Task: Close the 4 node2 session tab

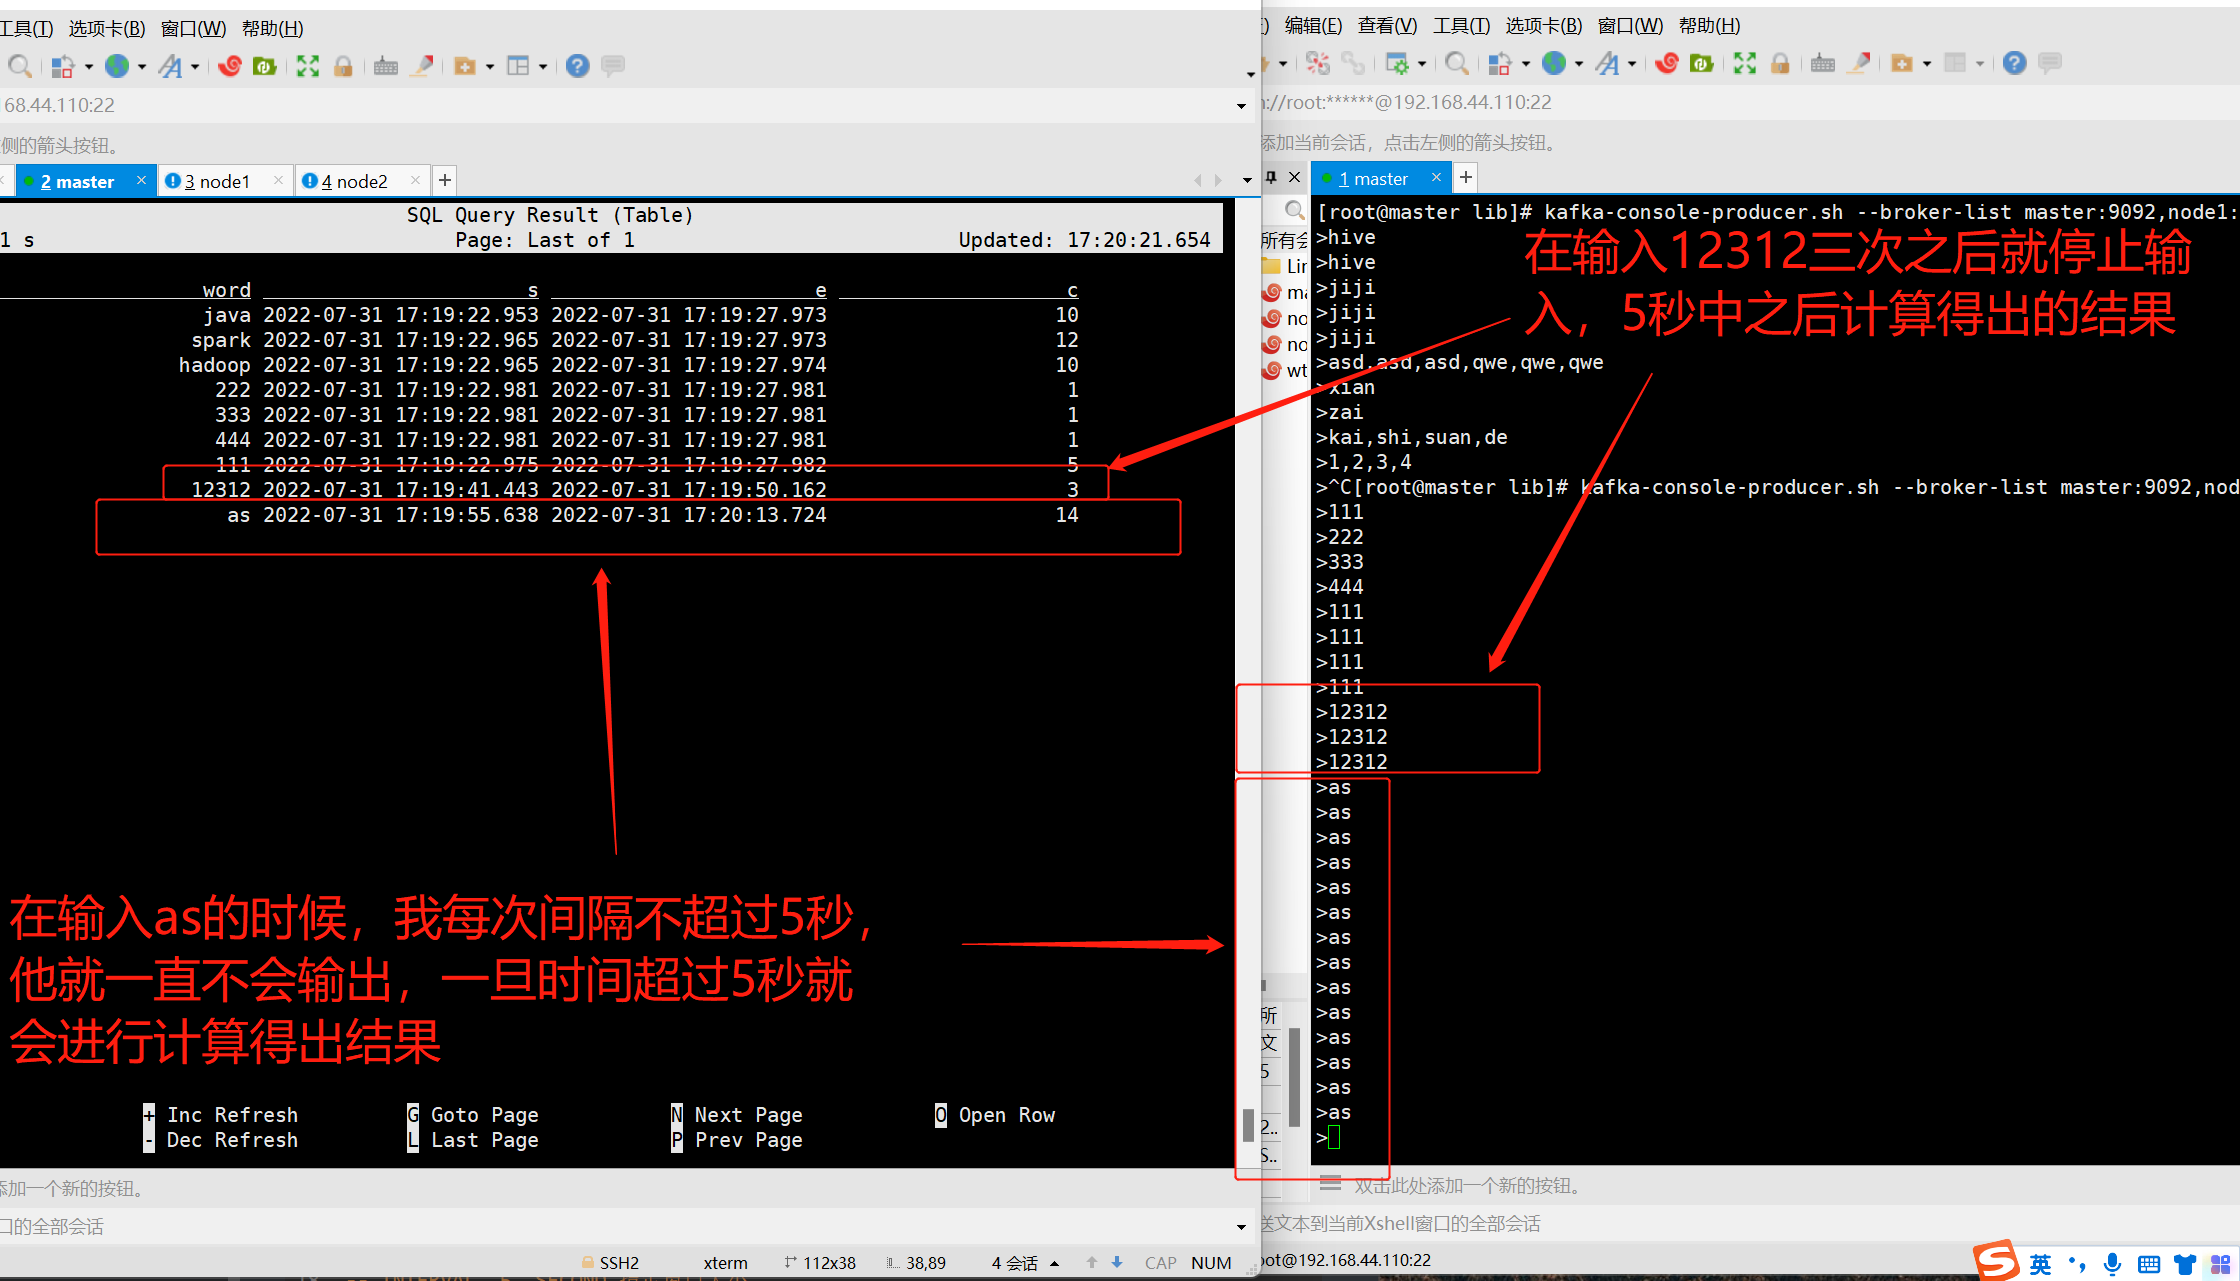Action: point(415,180)
